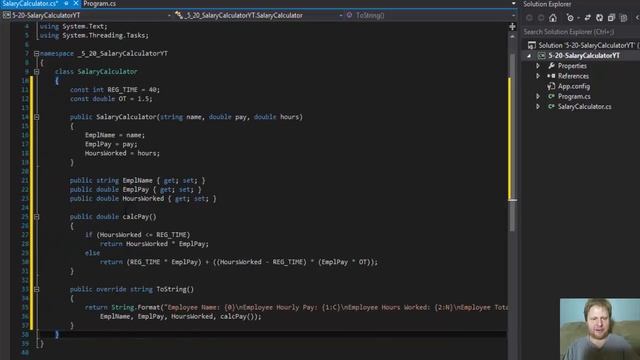
Task: Click the References node icon
Action: (x=551, y=76)
